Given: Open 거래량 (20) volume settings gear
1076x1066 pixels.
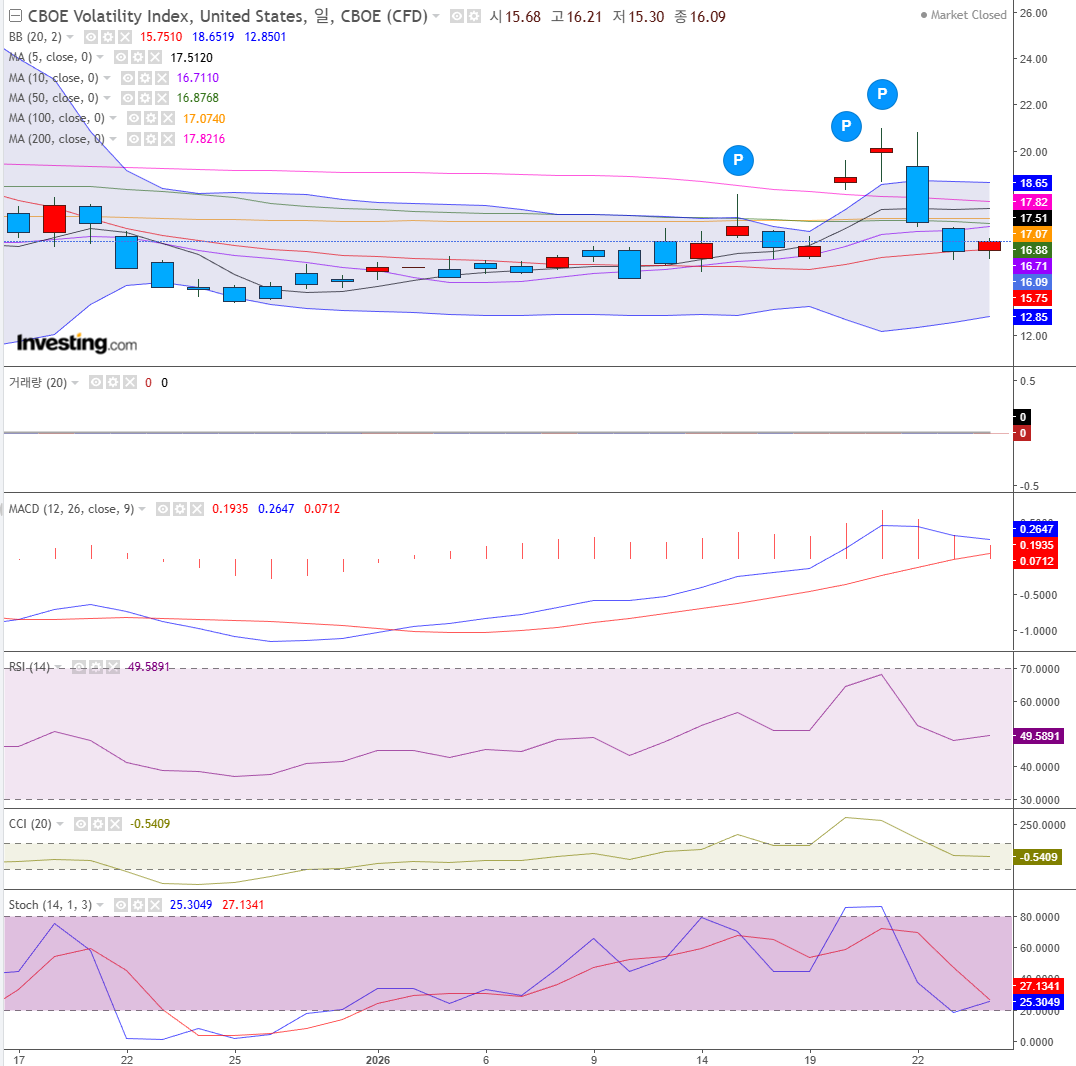Looking at the screenshot, I should pyautogui.click(x=113, y=382).
